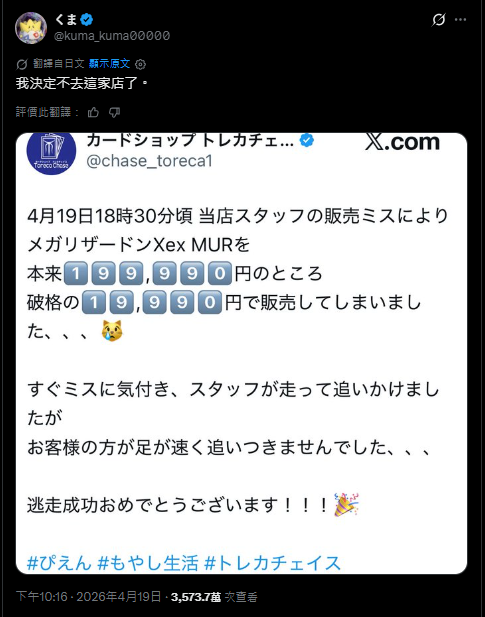The width and height of the screenshot is (485, 617).
Task: Click 顯示原文 to show original text
Action: click(x=109, y=63)
